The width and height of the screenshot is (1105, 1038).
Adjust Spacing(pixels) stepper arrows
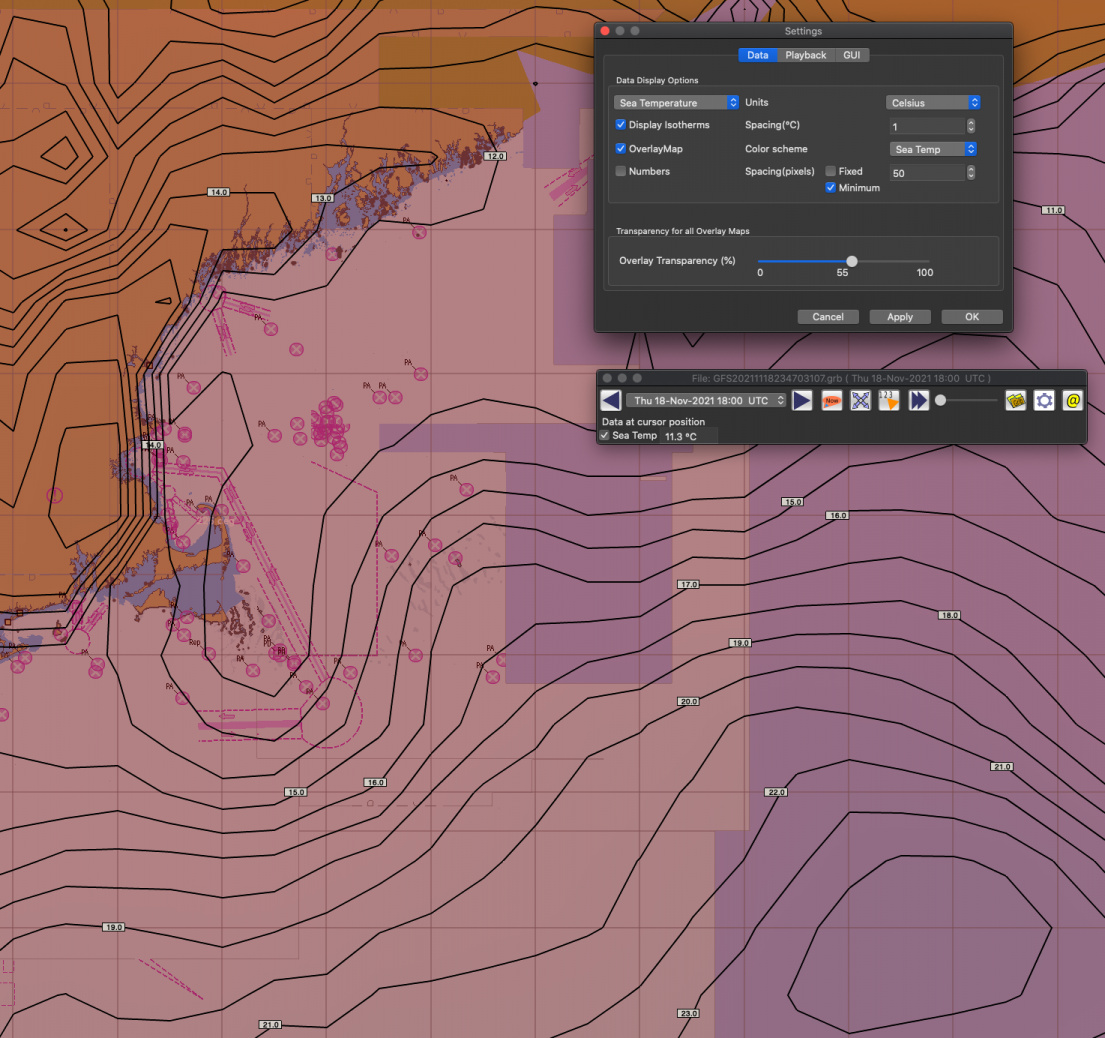pos(970,173)
